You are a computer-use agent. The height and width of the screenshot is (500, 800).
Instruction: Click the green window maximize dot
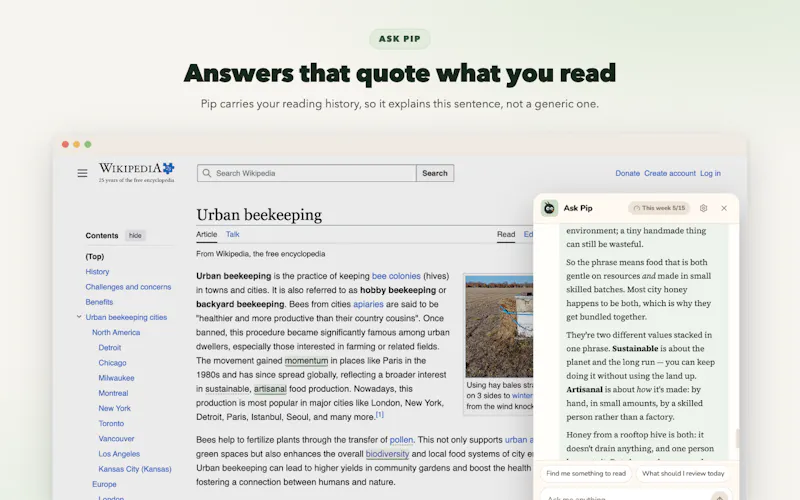(88, 144)
